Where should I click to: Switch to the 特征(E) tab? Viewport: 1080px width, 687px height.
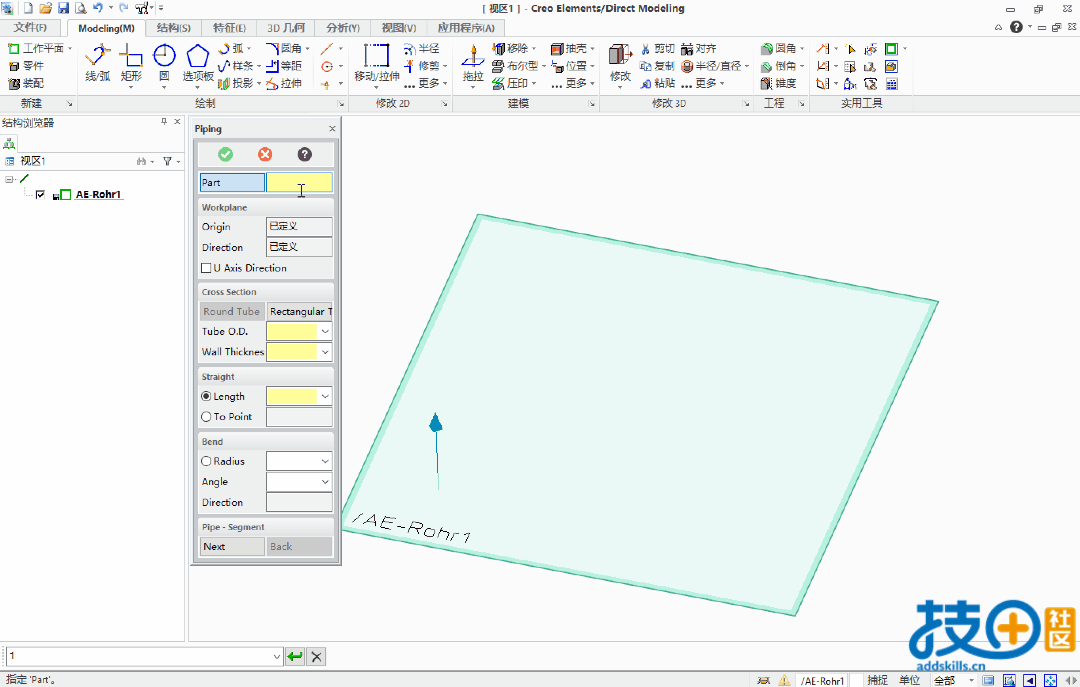(229, 28)
